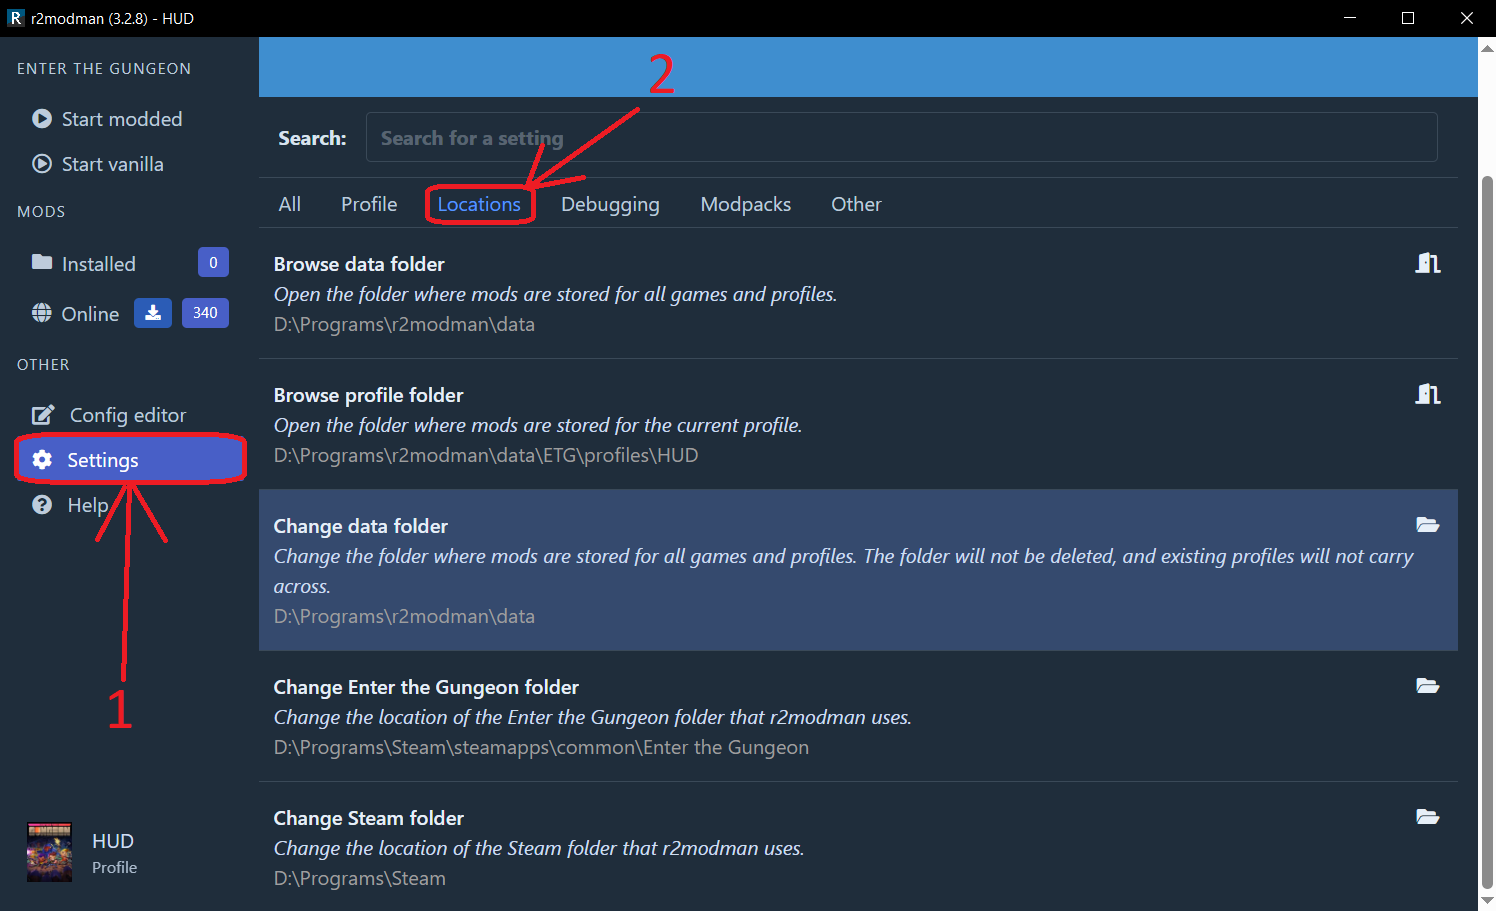Open the Help page

point(88,505)
